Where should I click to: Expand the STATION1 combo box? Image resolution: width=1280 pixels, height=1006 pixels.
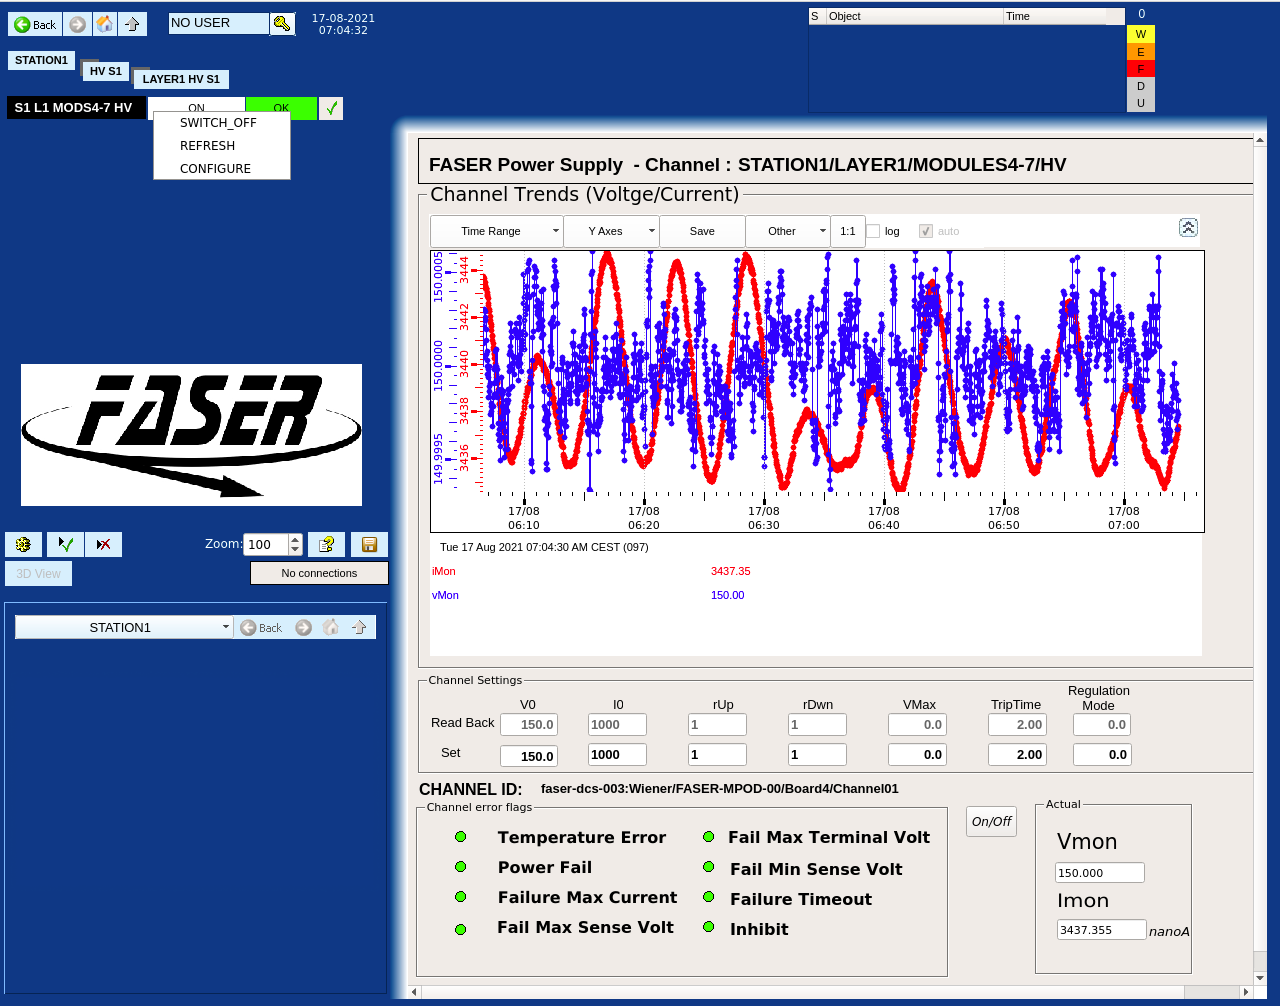[x=124, y=627]
